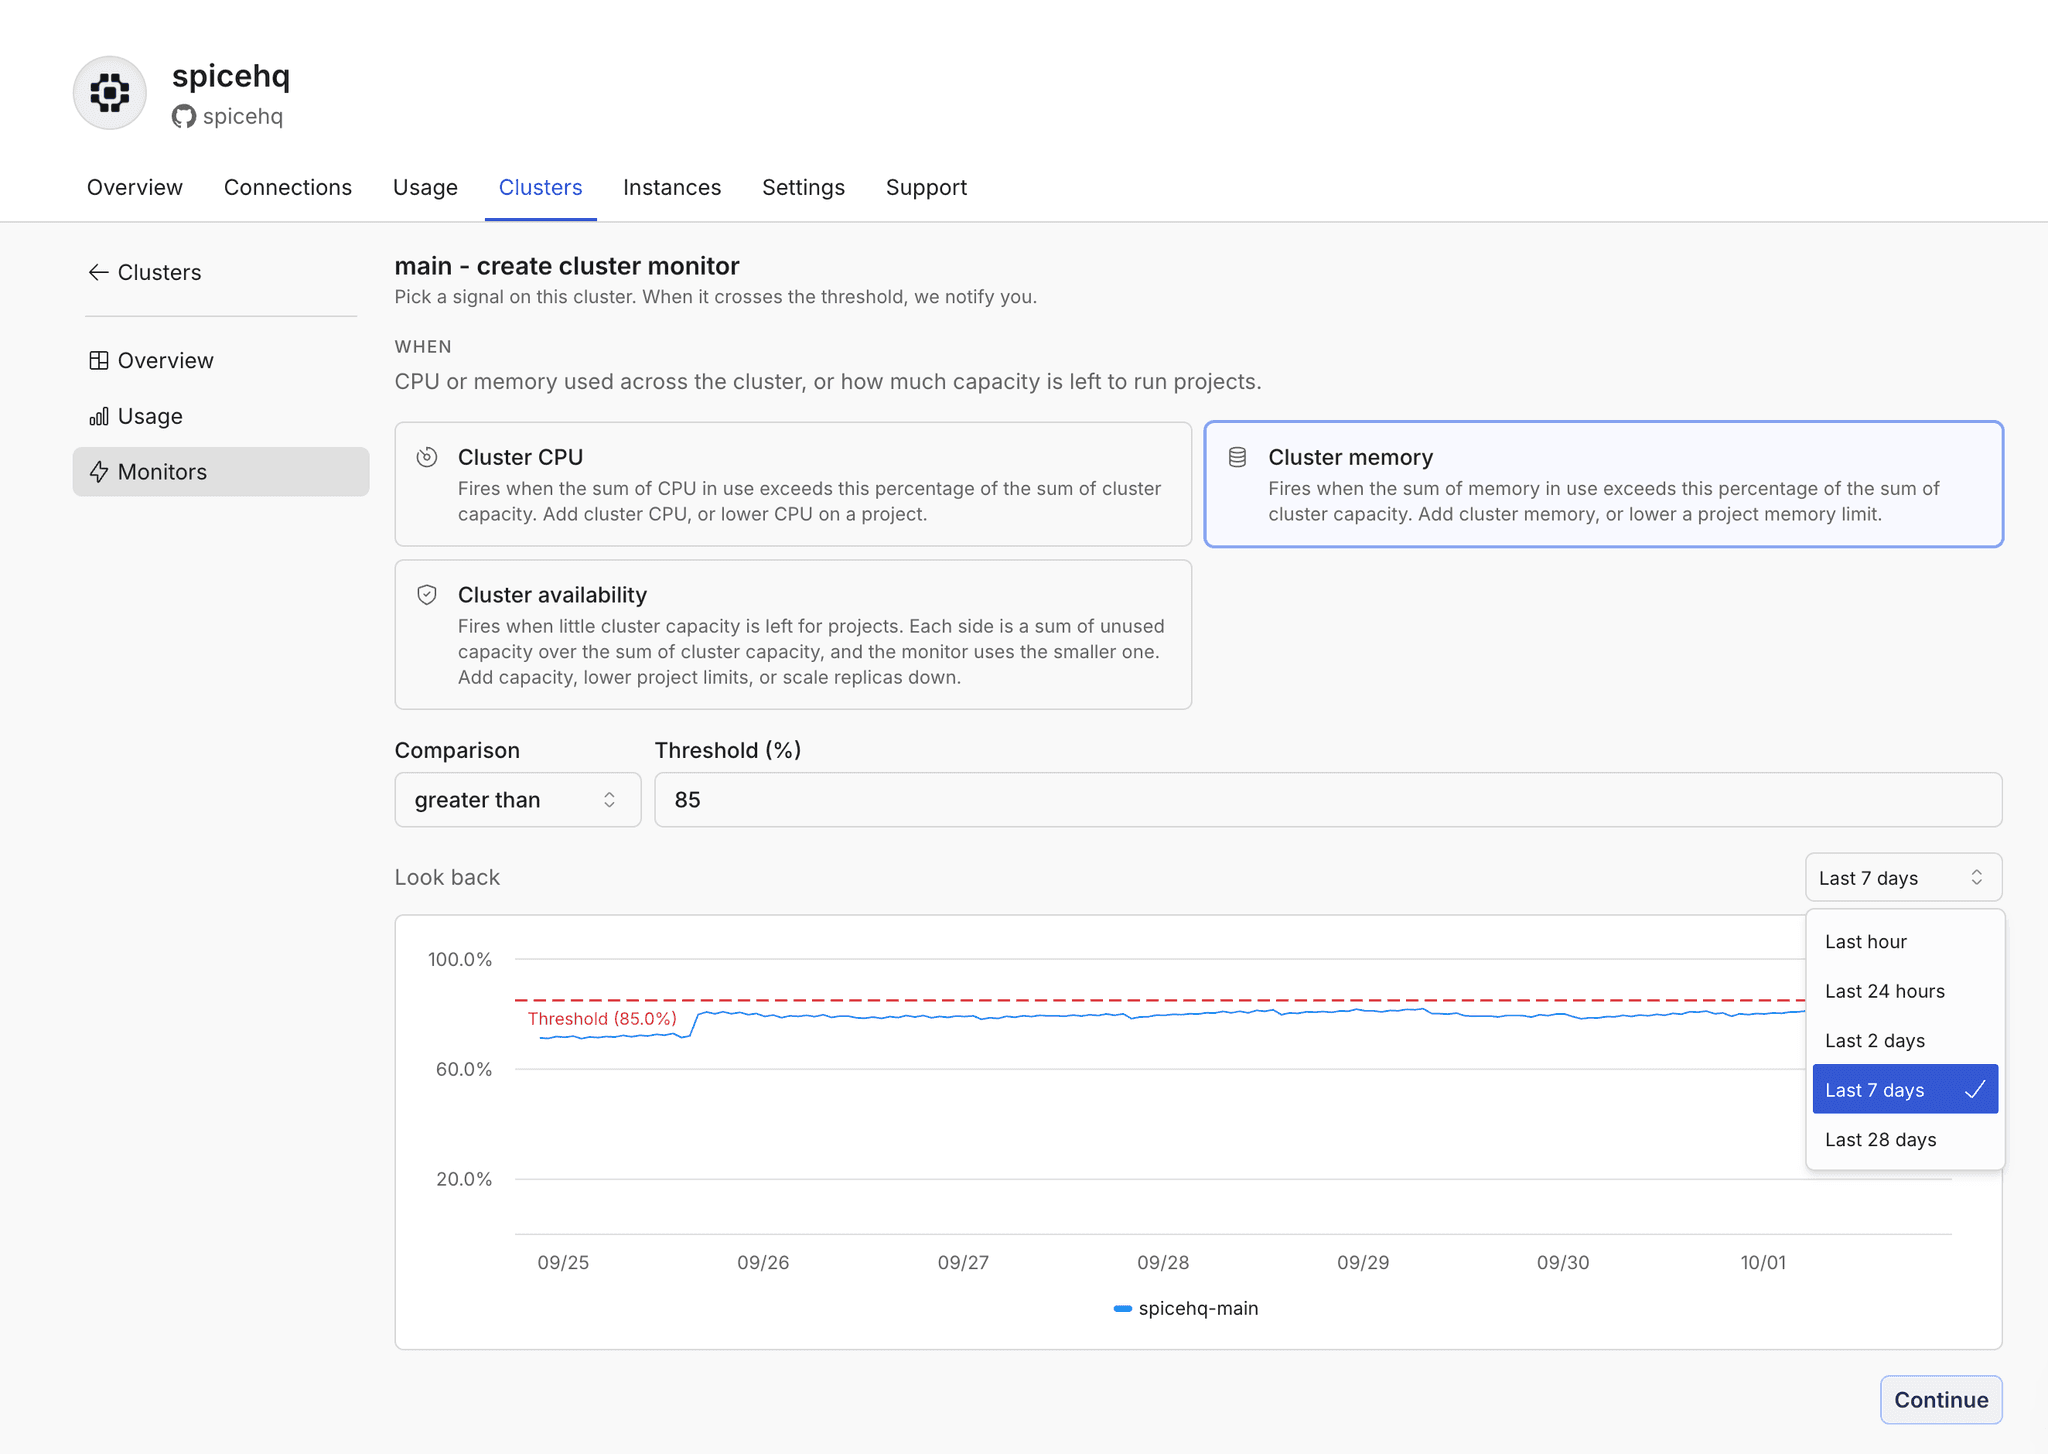Open the Support tab
2048x1454 pixels.
coord(926,187)
